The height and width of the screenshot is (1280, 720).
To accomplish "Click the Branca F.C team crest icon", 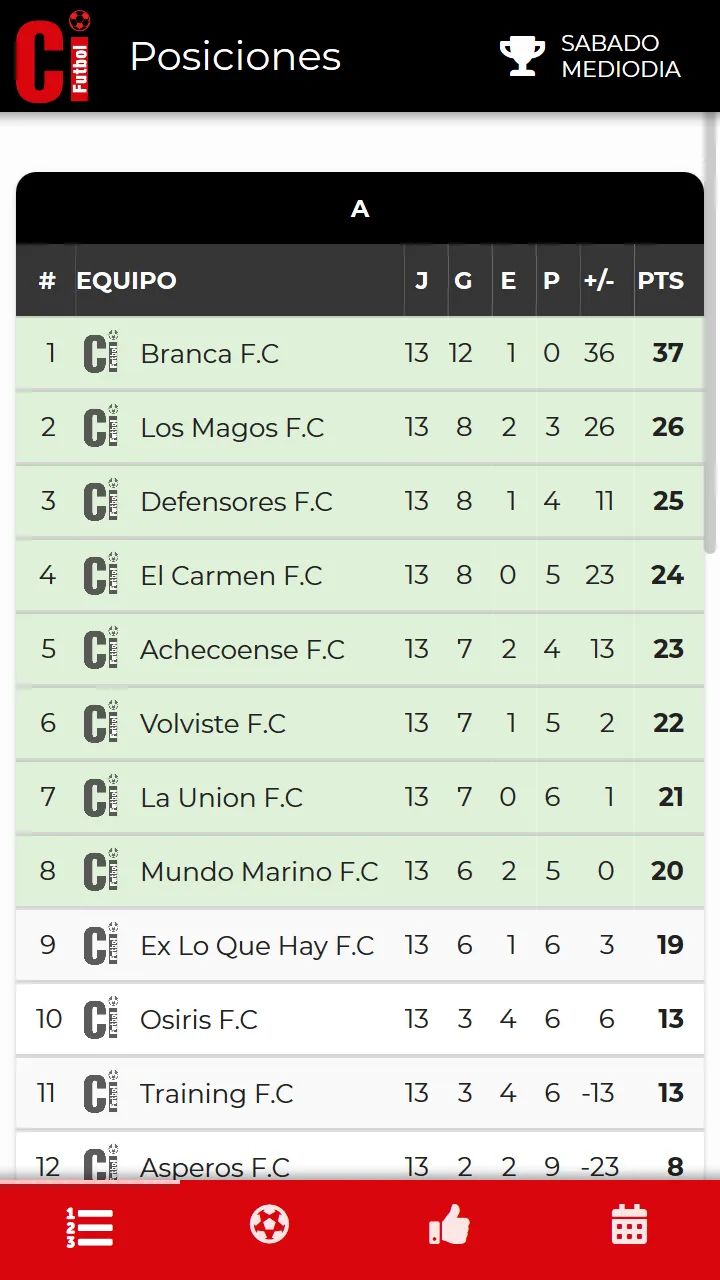I will tap(101, 352).
